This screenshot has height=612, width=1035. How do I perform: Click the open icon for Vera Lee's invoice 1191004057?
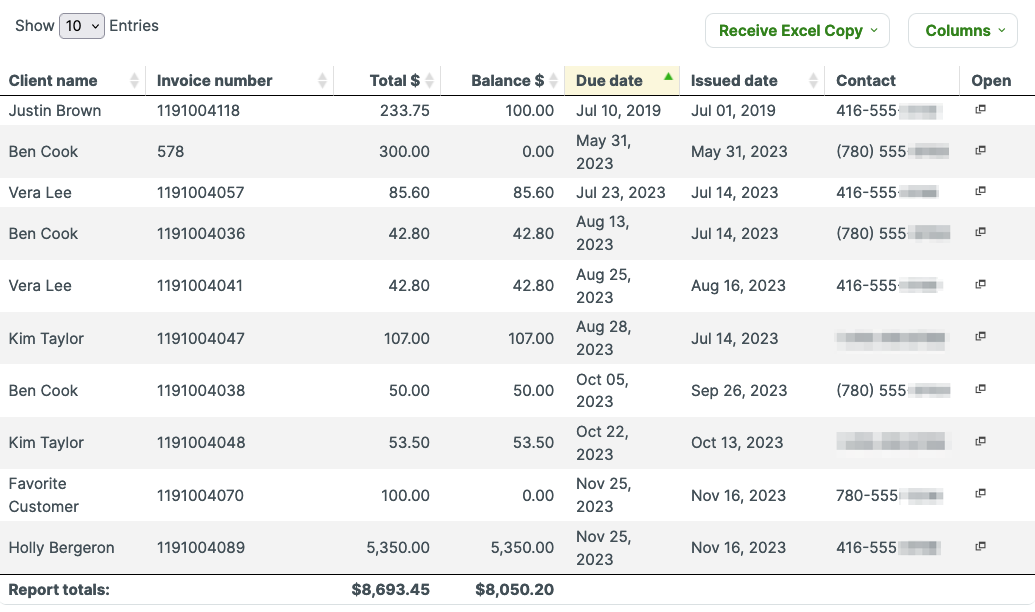(980, 191)
